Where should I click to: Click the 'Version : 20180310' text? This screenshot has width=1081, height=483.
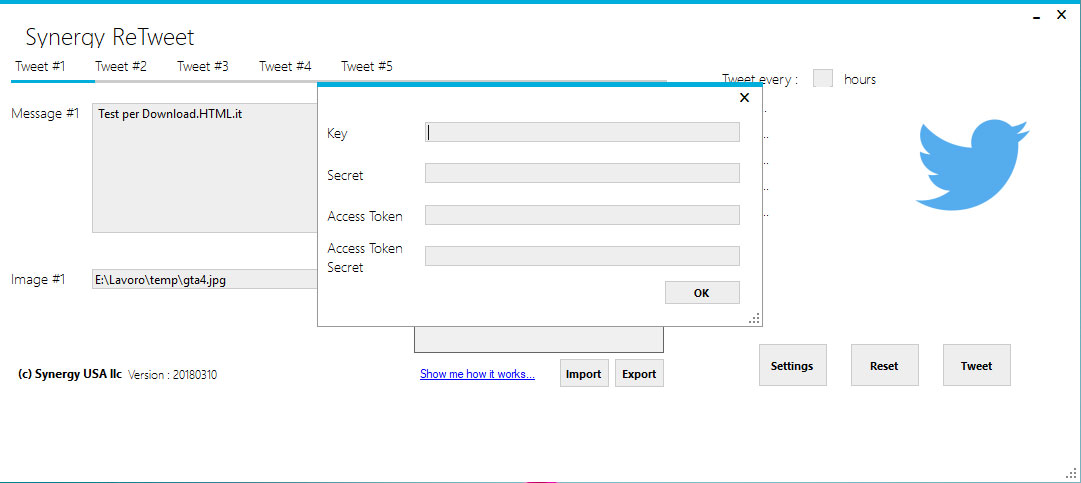click(172, 375)
